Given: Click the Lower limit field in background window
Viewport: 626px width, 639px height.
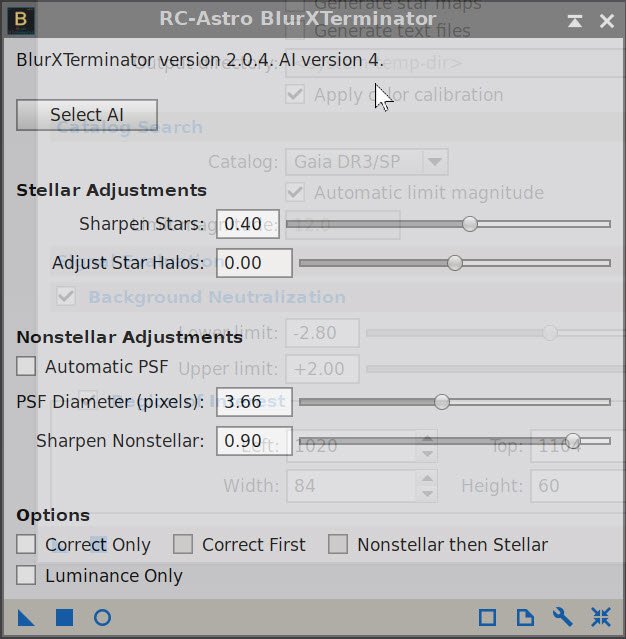Looking at the screenshot, I should (322, 333).
